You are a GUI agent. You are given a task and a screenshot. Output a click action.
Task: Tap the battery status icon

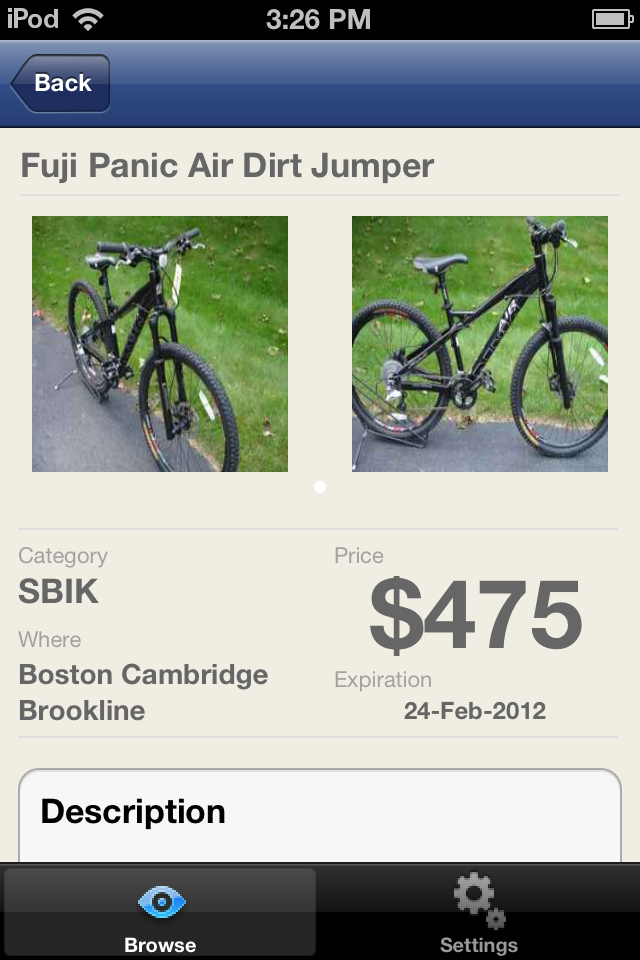click(610, 19)
